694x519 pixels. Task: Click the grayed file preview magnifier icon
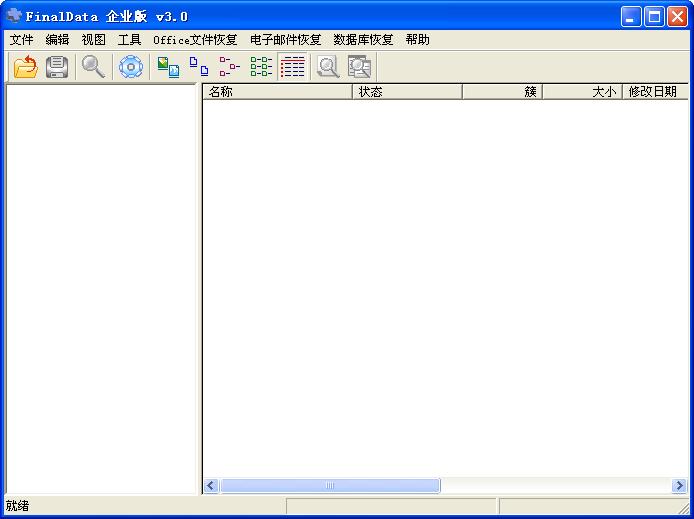click(x=328, y=67)
